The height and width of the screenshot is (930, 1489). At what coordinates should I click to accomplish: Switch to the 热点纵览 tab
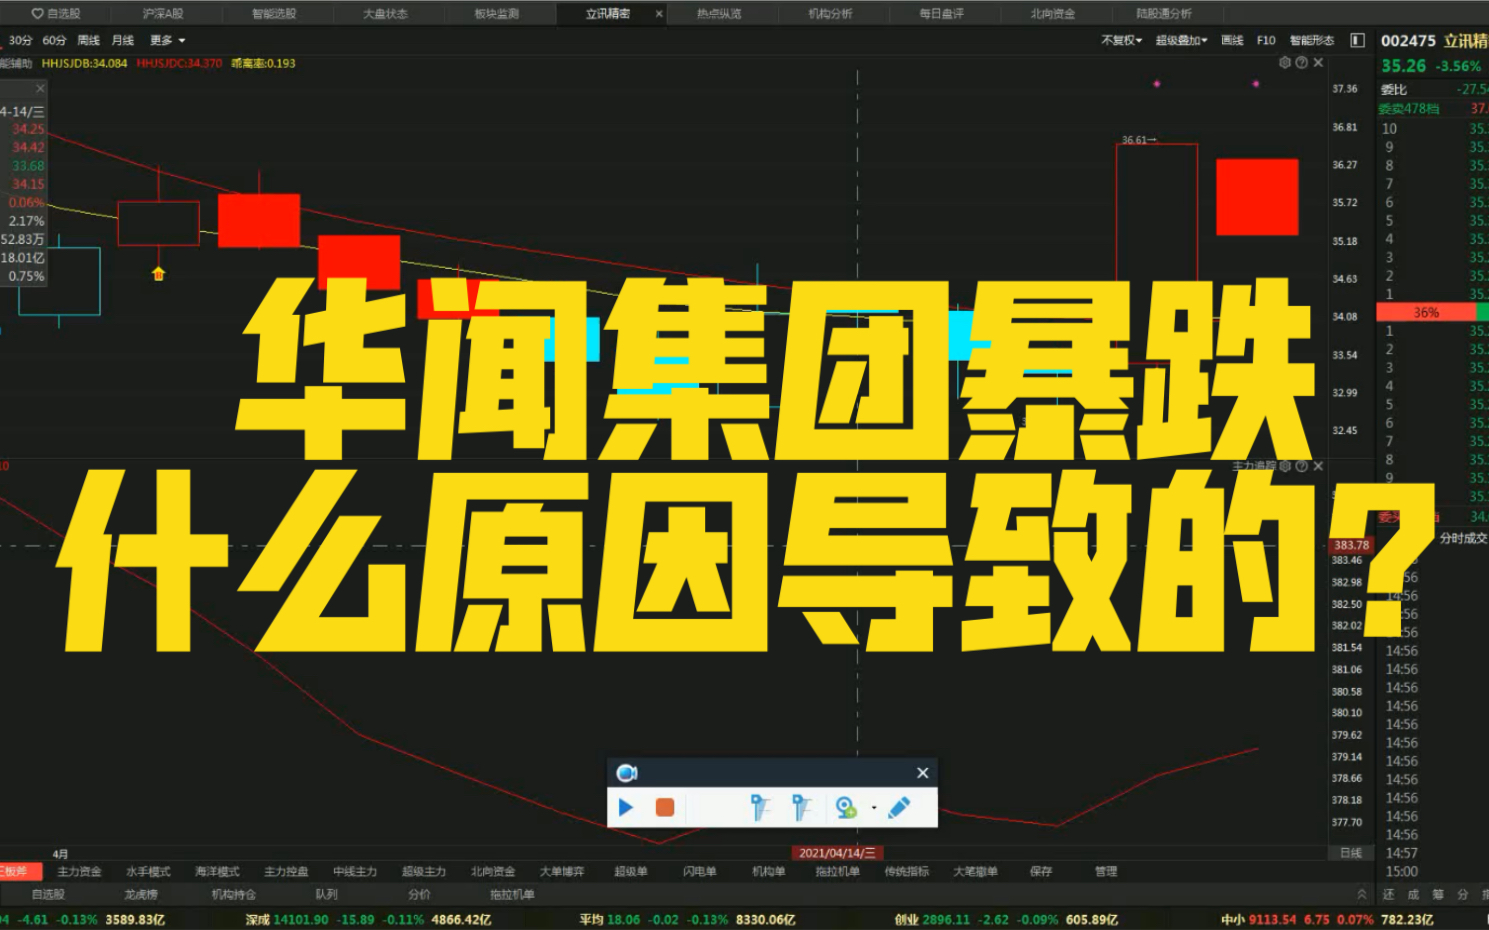point(719,13)
